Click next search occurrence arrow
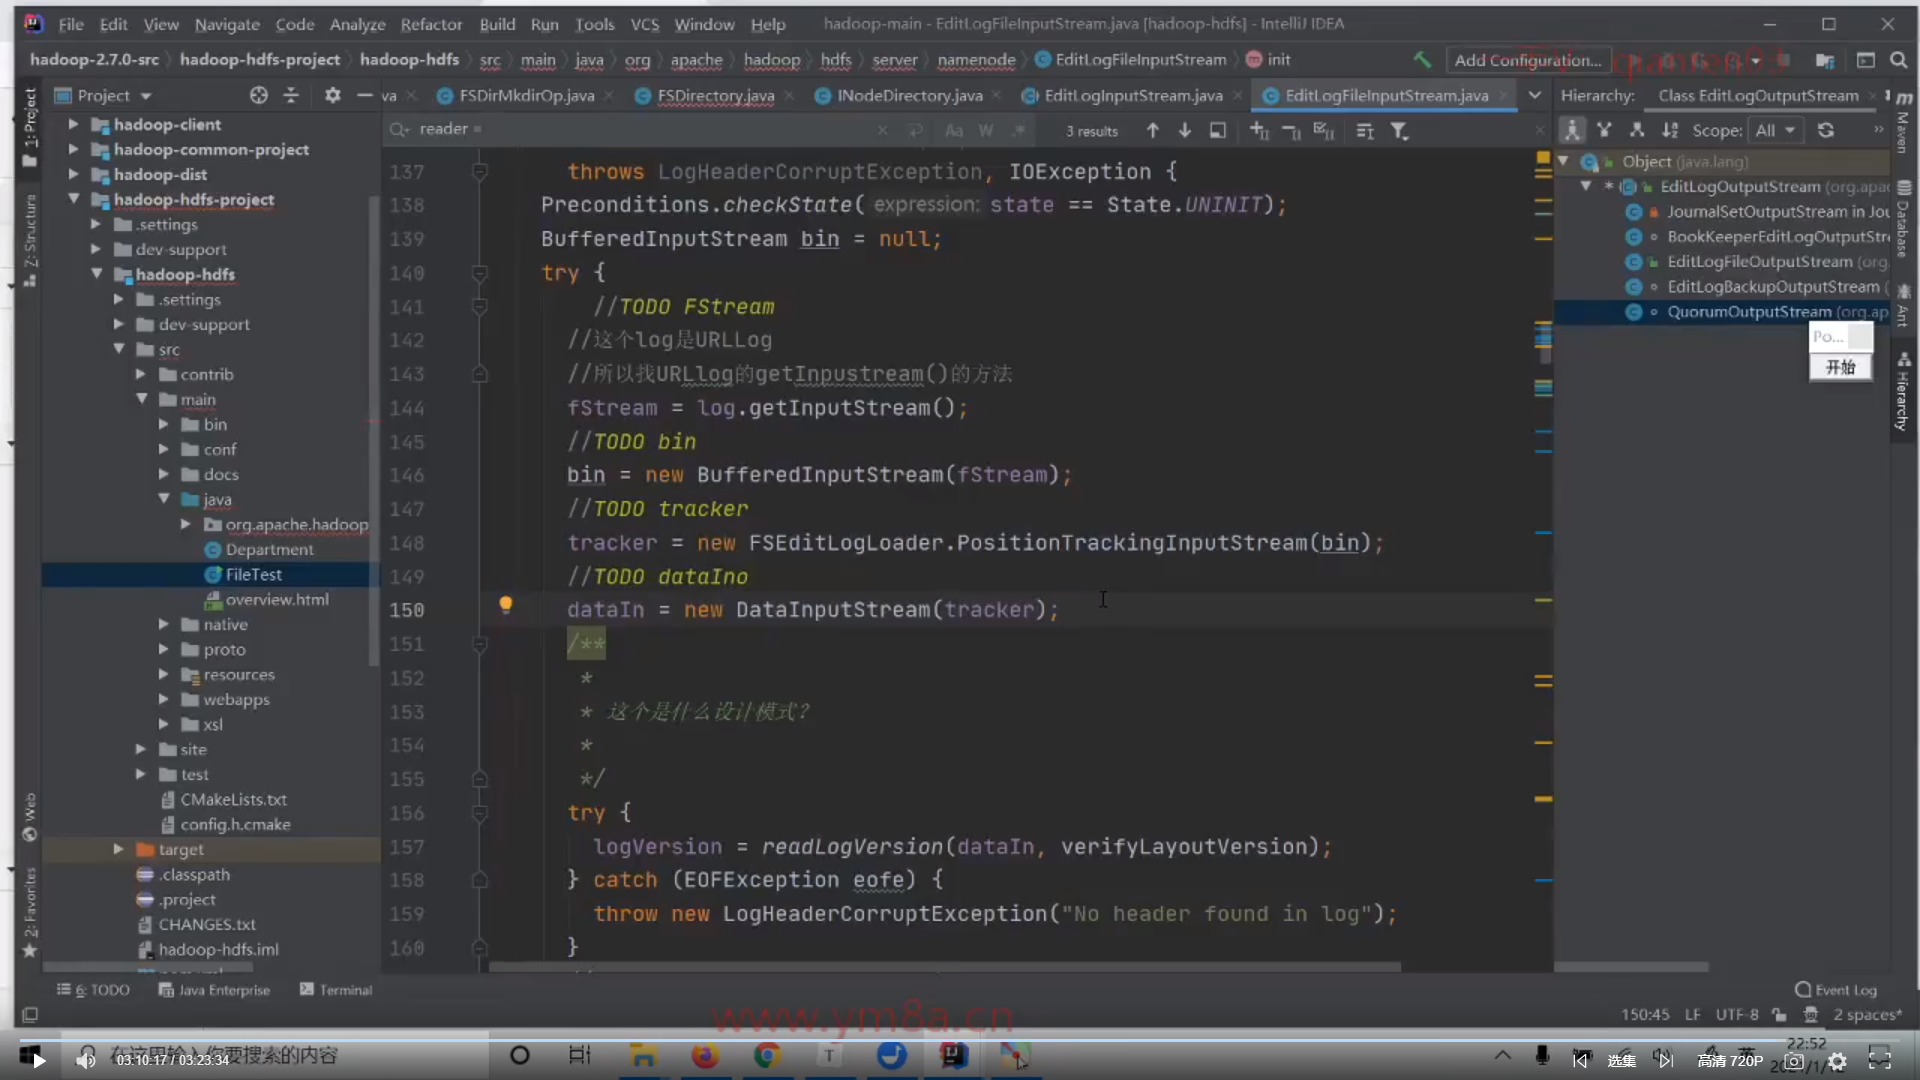 pos(1184,130)
